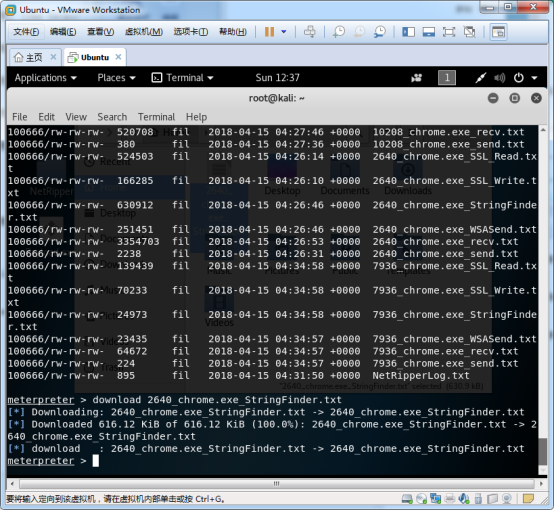Click the printer status icon
The height and width of the screenshot is (510, 554).
click(x=450, y=499)
